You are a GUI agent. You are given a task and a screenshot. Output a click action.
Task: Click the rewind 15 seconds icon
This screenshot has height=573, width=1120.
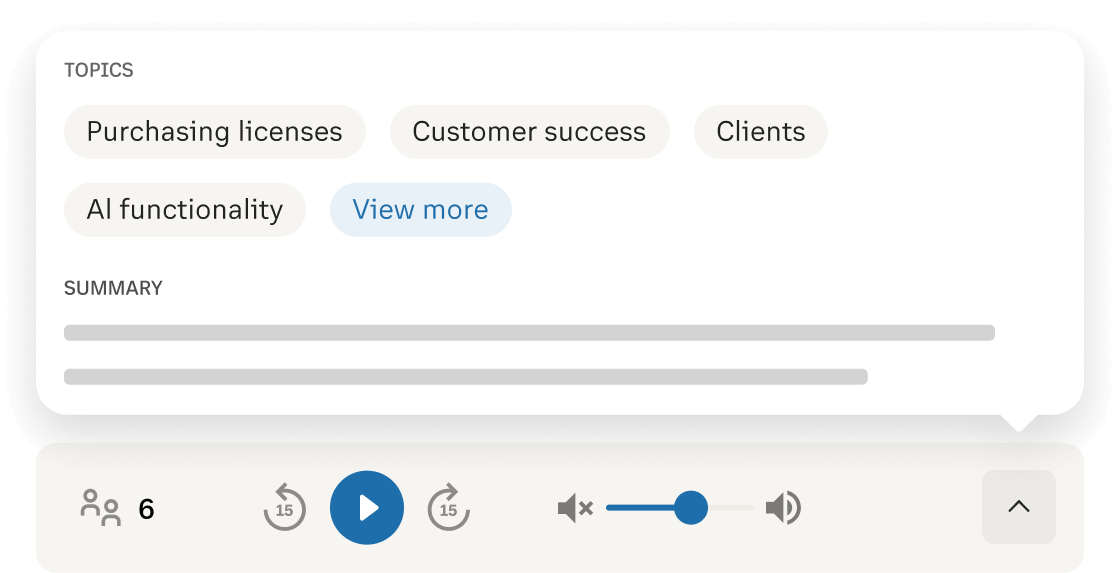pos(285,508)
